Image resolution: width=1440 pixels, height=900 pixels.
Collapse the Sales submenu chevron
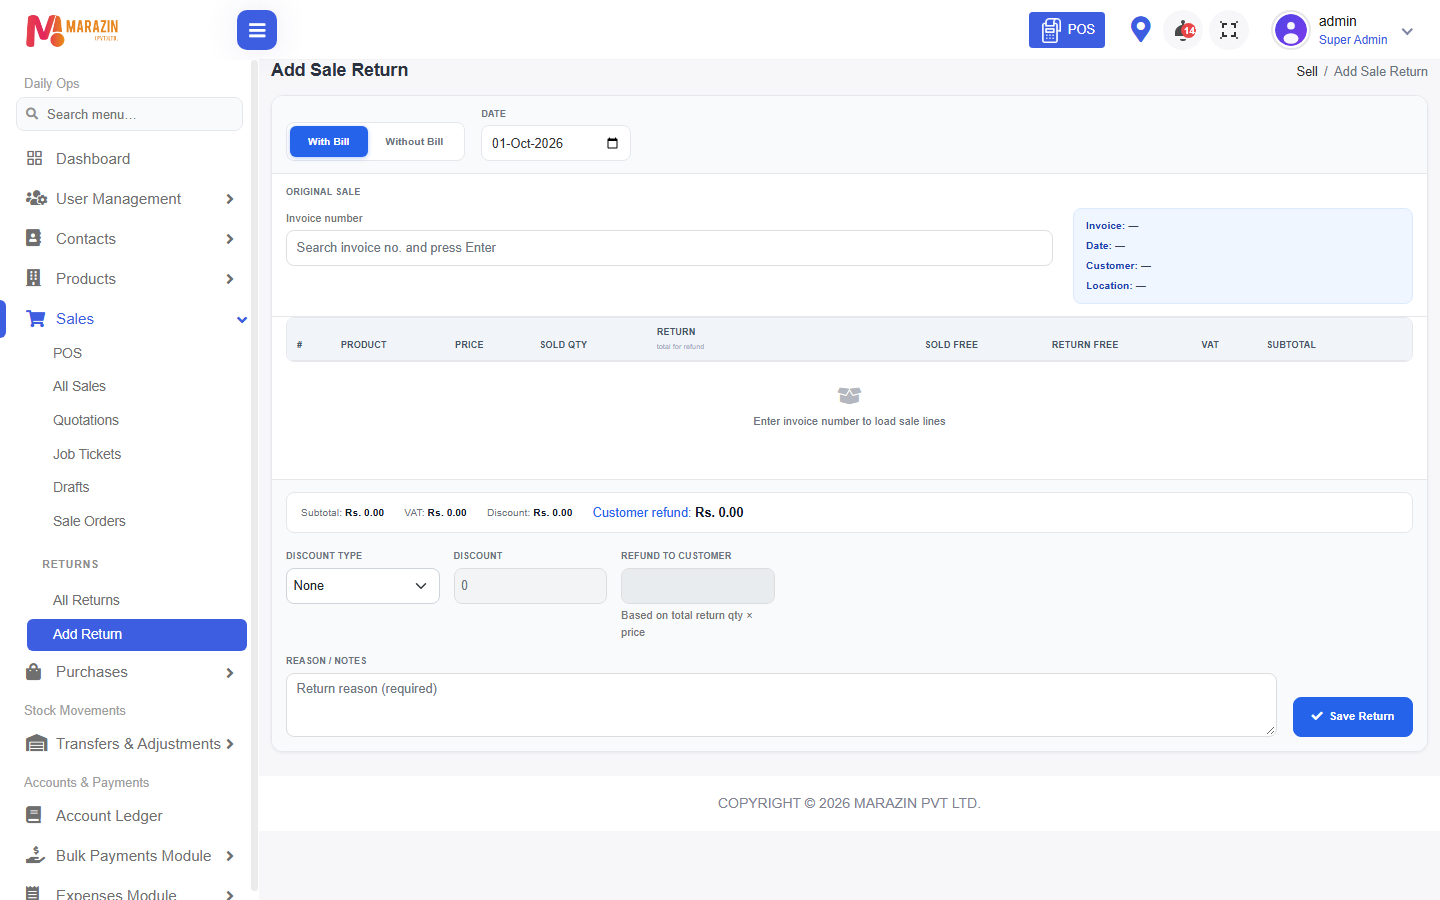click(x=241, y=320)
